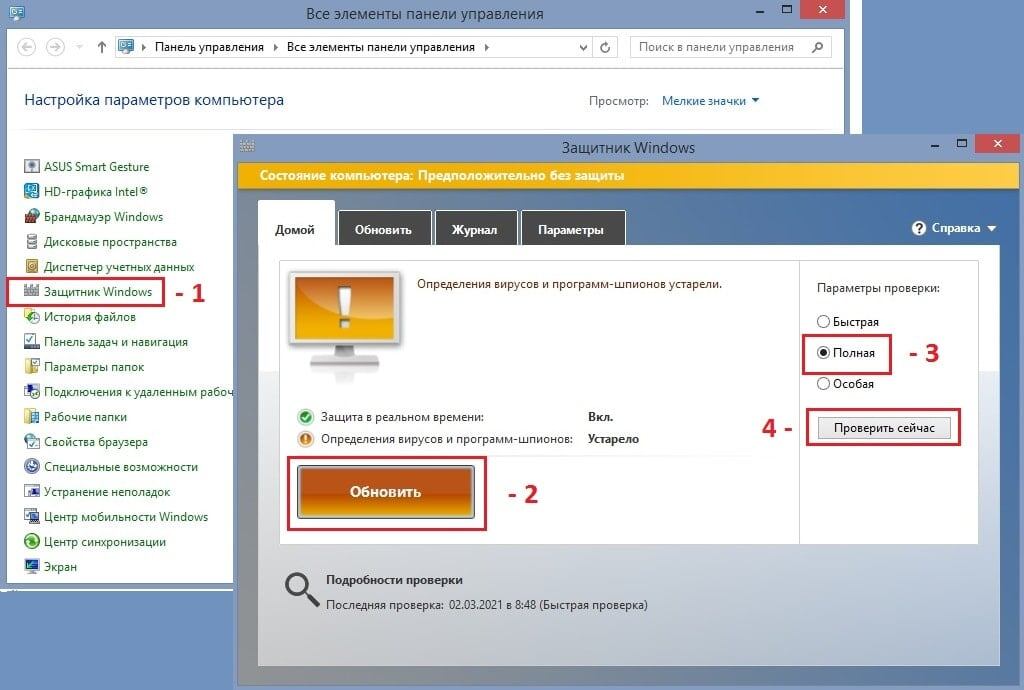Click the Экран monitor icon
Viewport: 1024px width, 690px height.
pyautogui.click(x=31, y=566)
